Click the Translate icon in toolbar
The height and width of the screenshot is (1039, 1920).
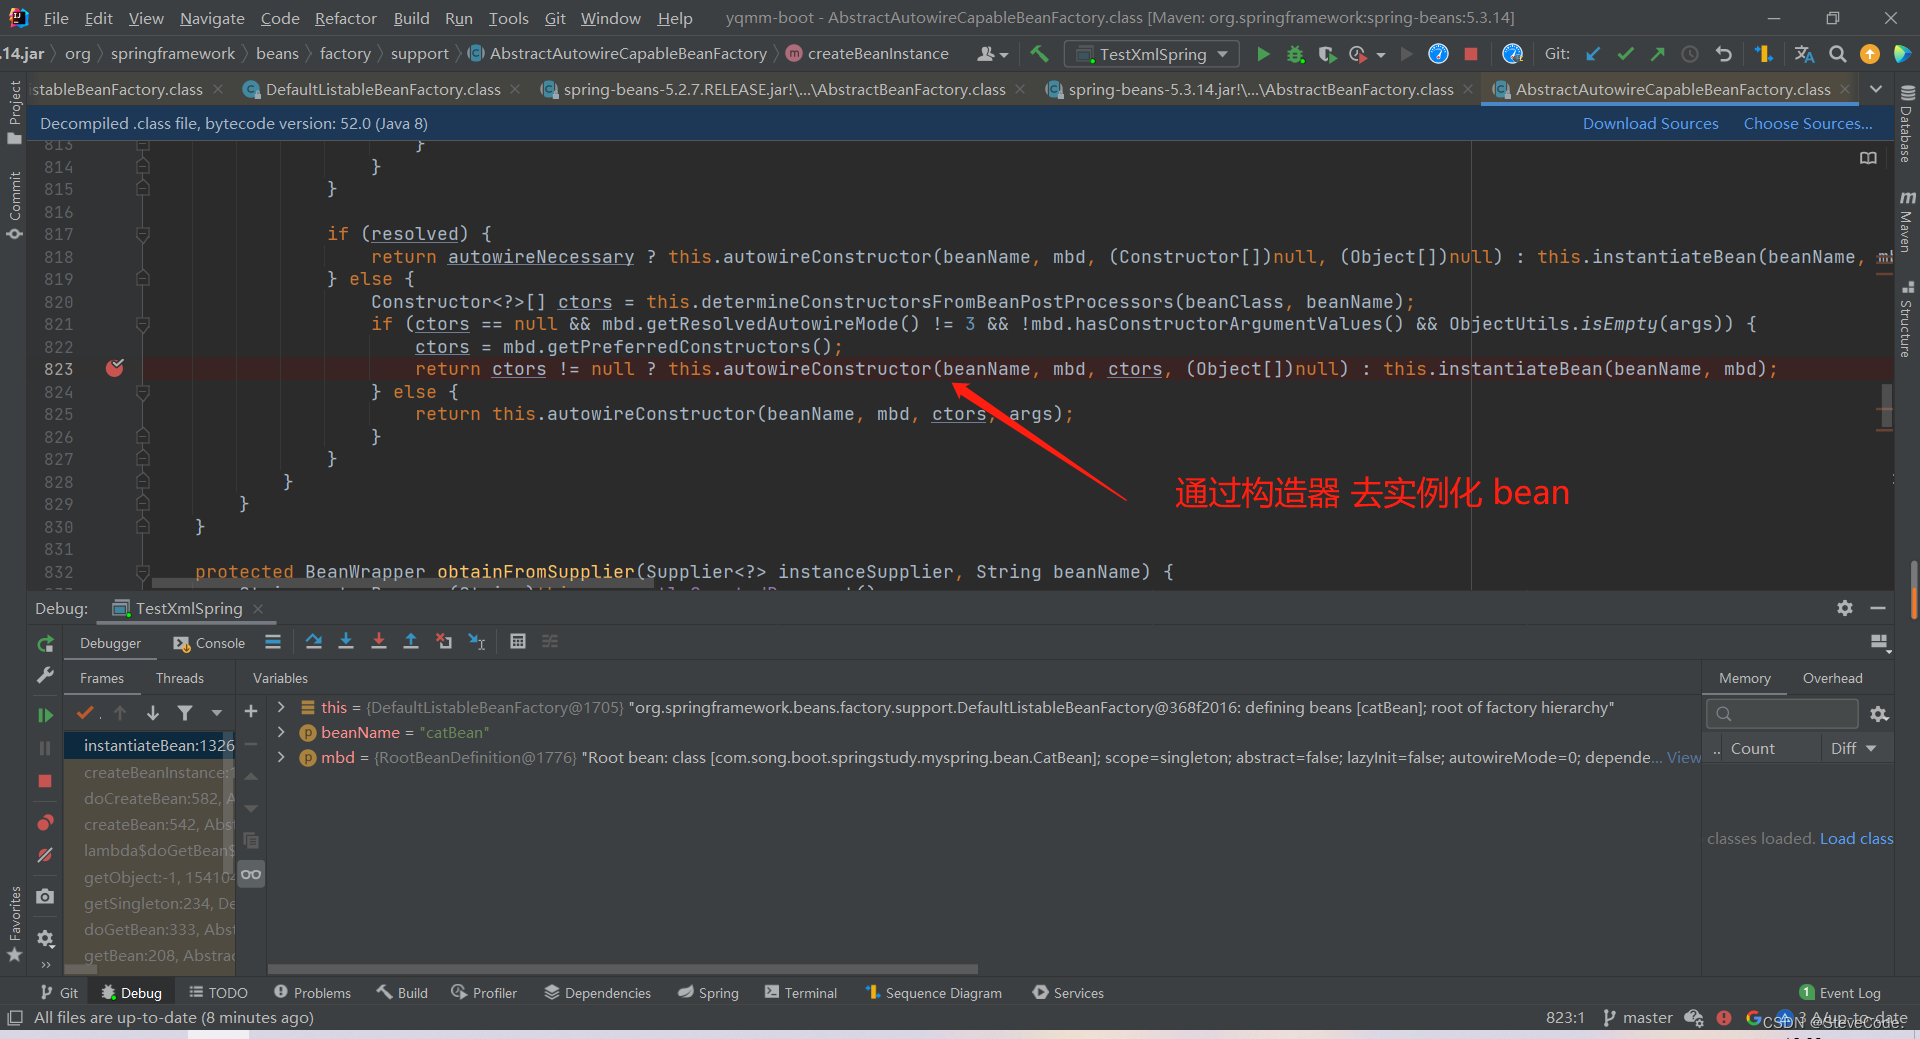[x=1804, y=54]
